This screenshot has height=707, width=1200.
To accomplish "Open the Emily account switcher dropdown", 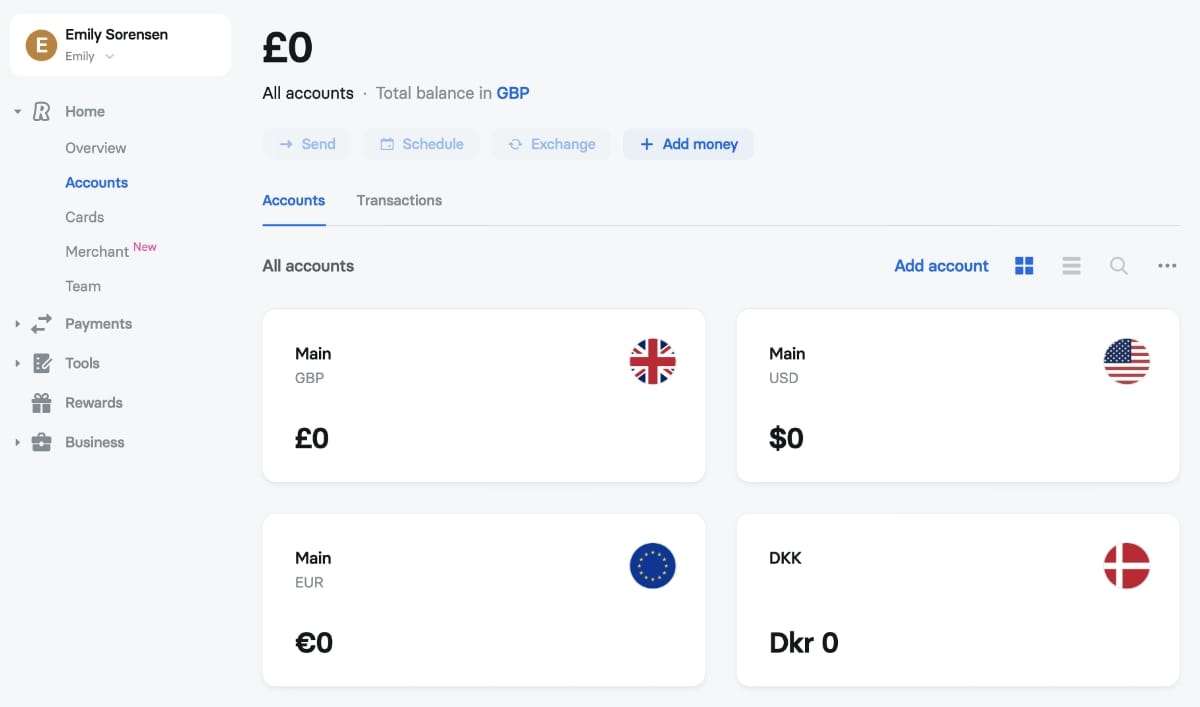I will (x=90, y=56).
